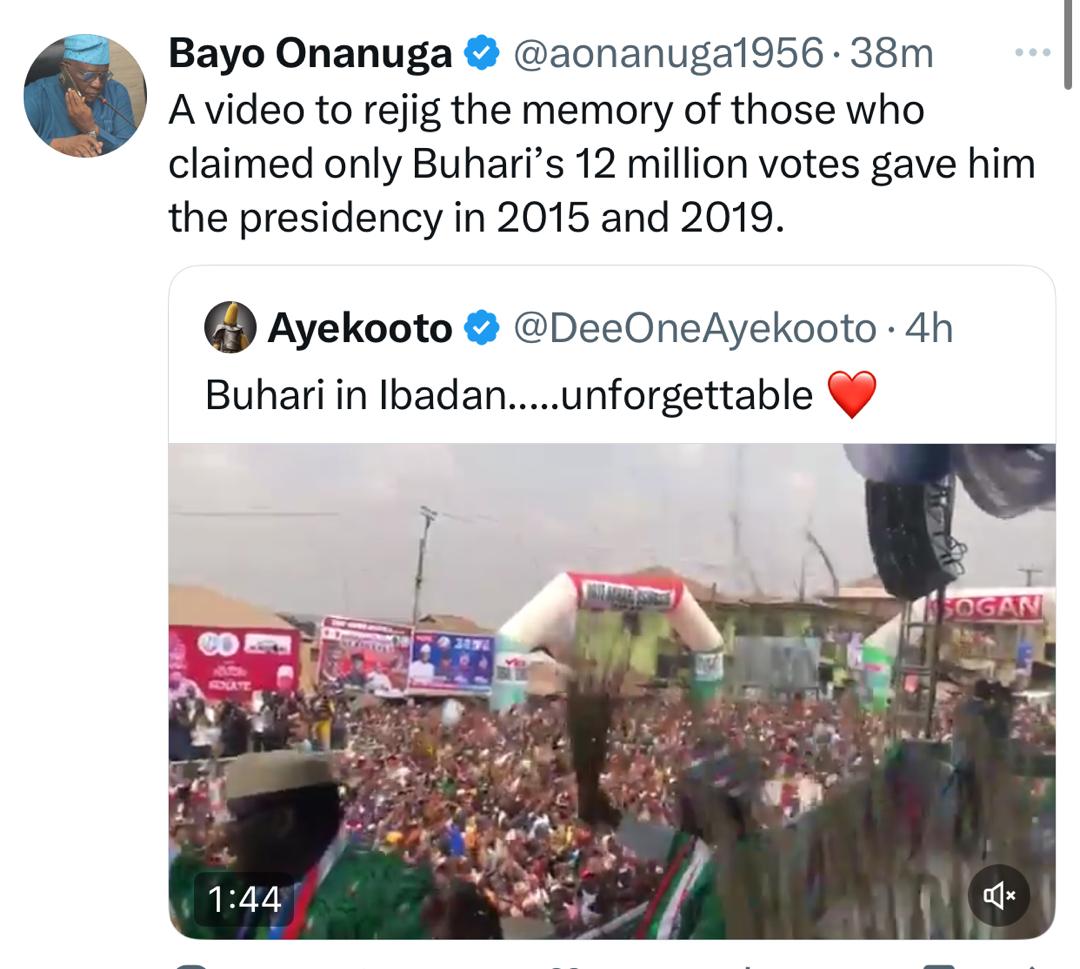
Task: Click the 38m post timestamp
Action: click(x=892, y=54)
